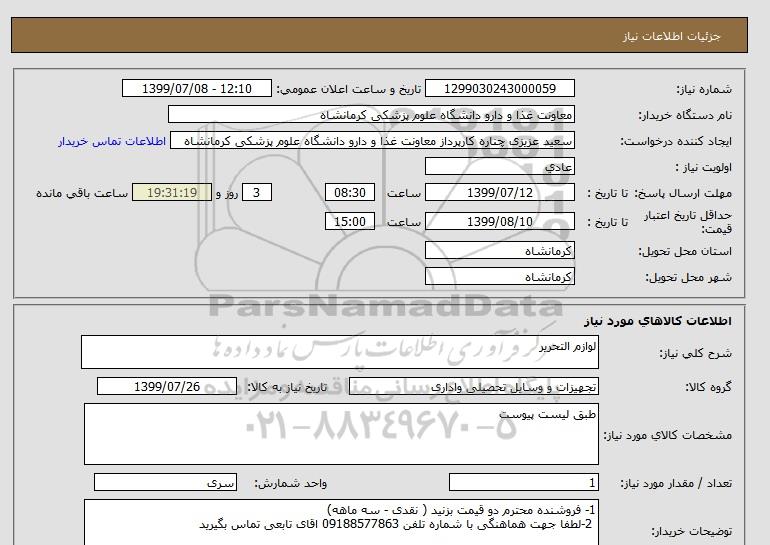Click the label تاریخ نیاز به کالا
This screenshot has width=770, height=545.
pyautogui.click(x=287, y=387)
